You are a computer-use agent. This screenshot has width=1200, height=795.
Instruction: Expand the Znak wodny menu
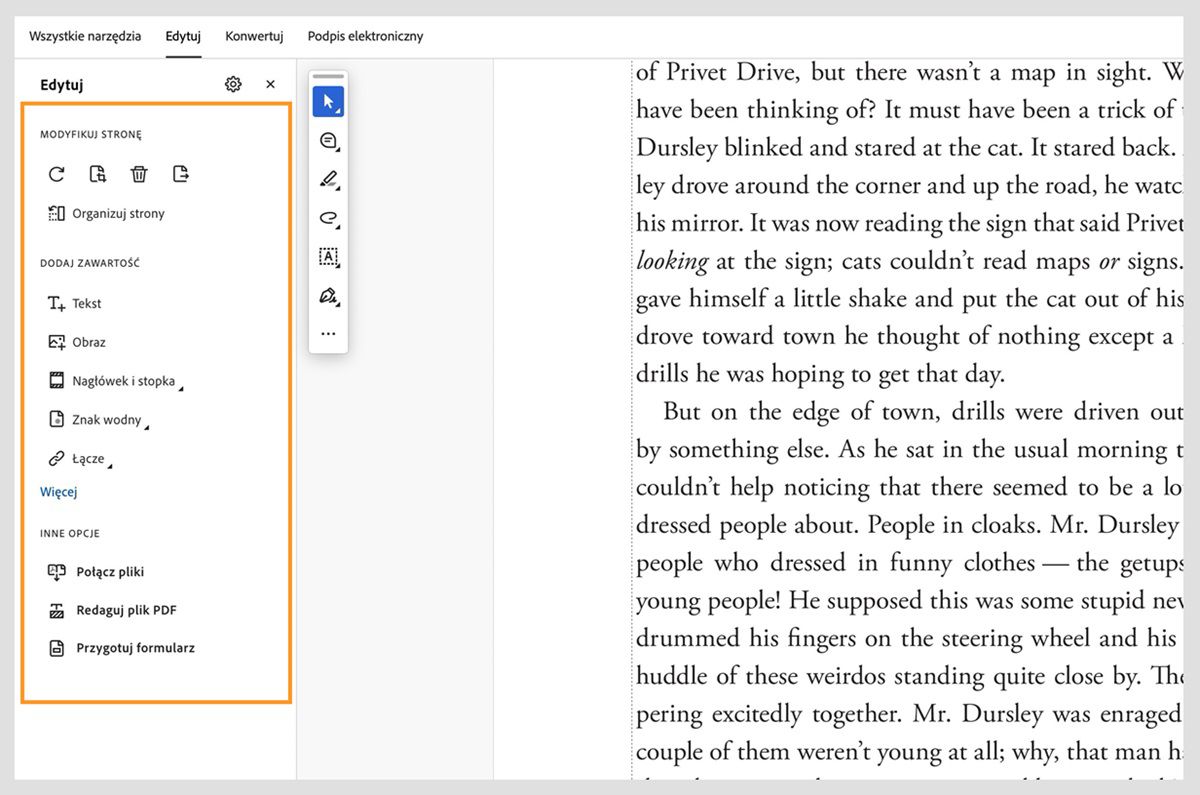point(98,420)
